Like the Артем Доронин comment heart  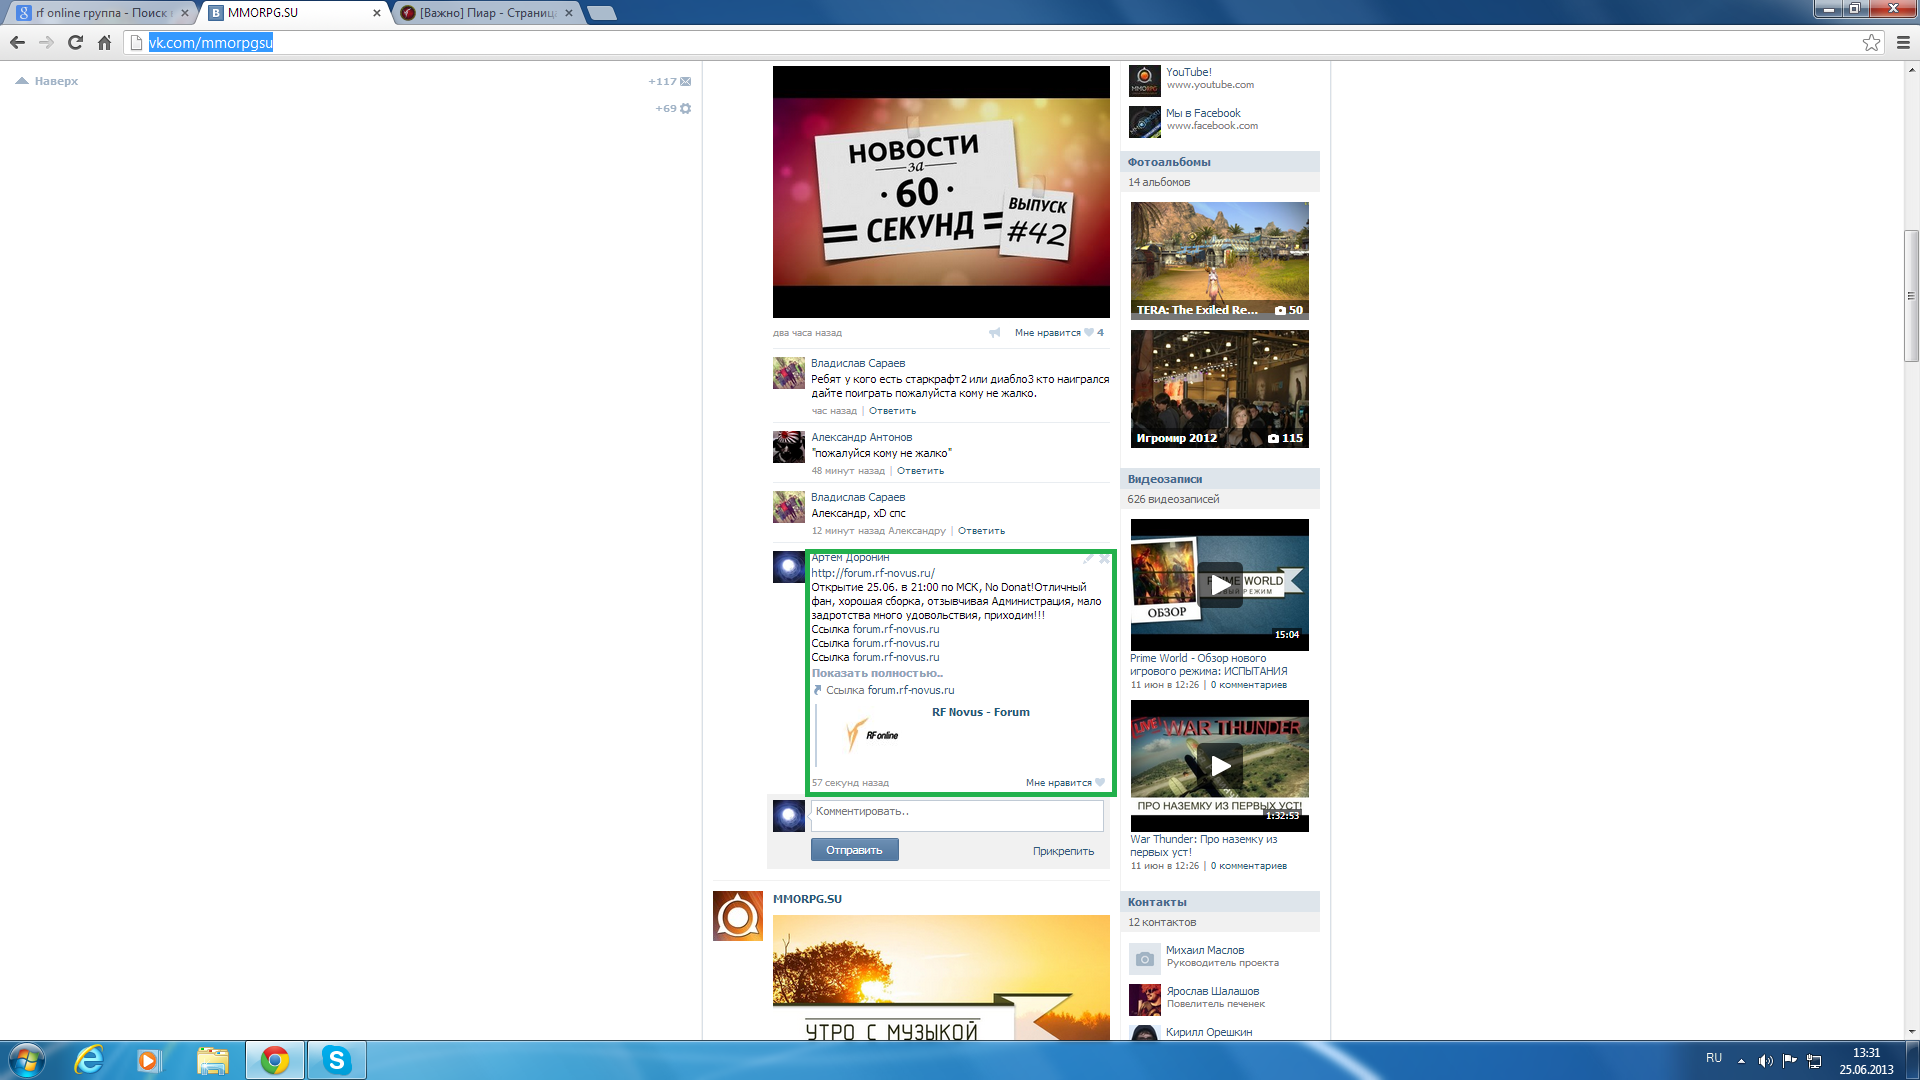pos(1100,783)
